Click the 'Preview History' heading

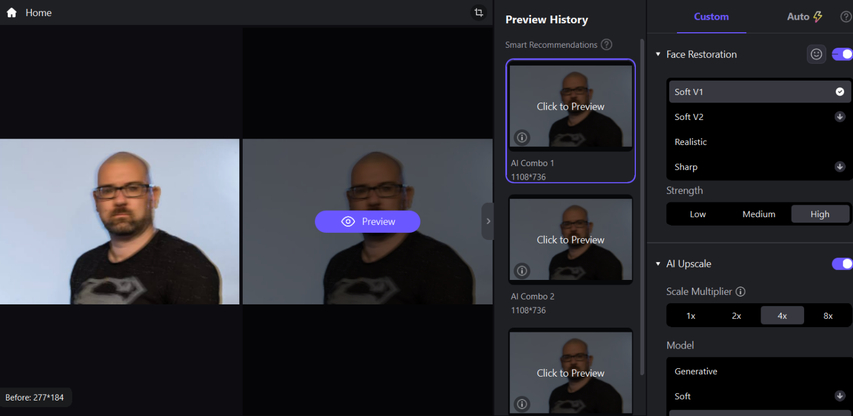point(547,20)
